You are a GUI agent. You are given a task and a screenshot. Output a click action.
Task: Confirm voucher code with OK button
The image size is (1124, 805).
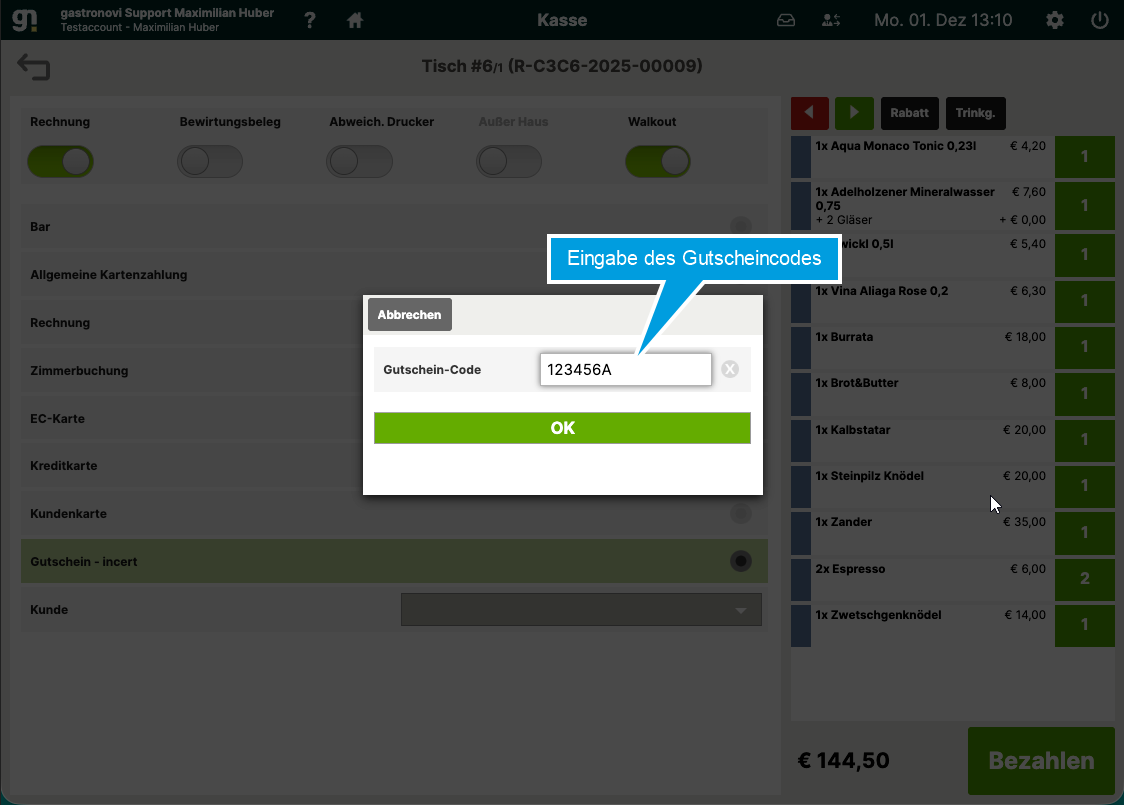(x=562, y=428)
